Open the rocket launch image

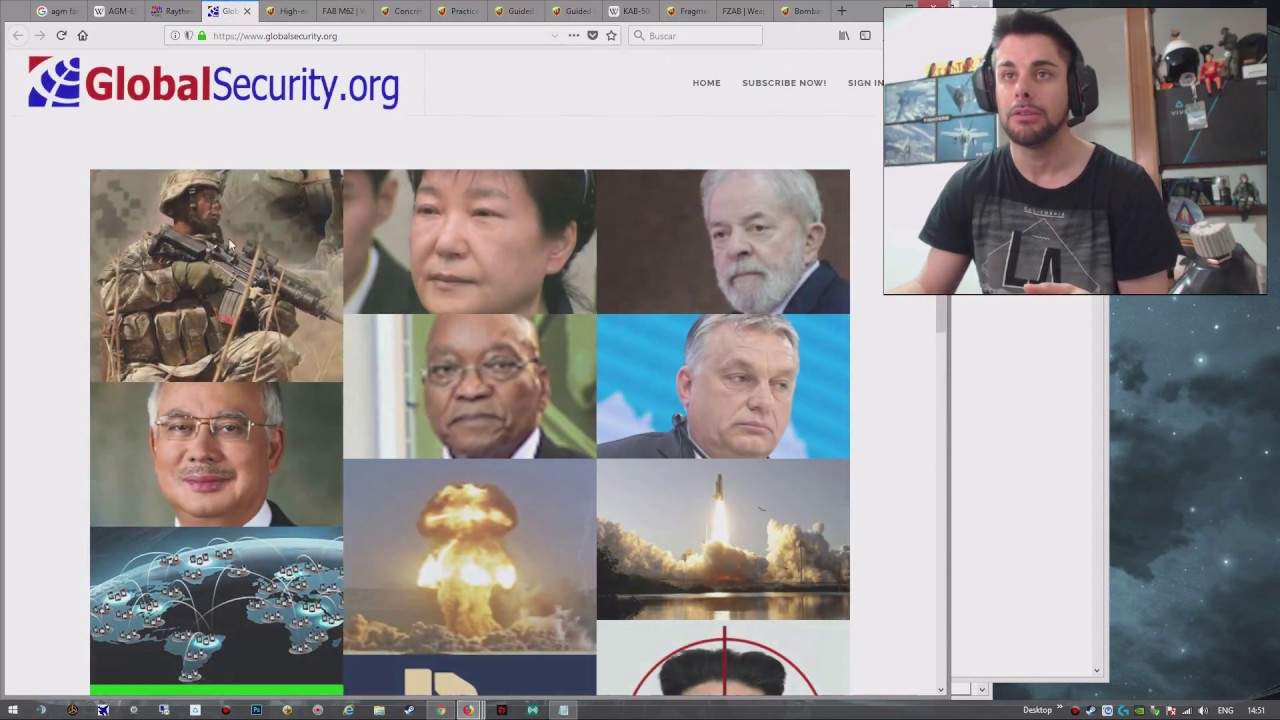(x=723, y=540)
